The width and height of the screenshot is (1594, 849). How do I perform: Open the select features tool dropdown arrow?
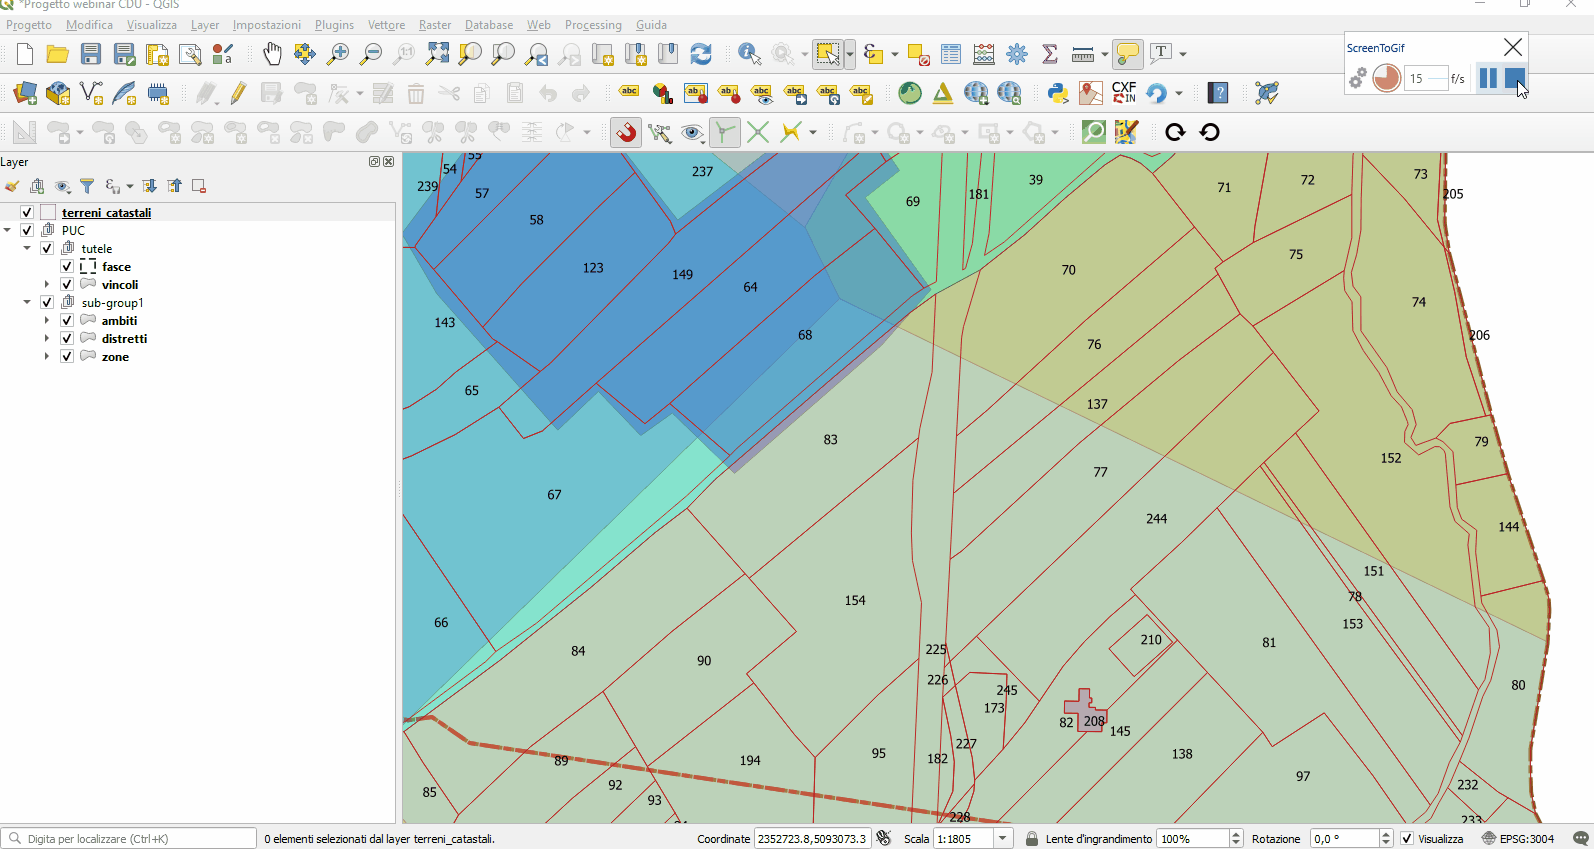click(850, 54)
